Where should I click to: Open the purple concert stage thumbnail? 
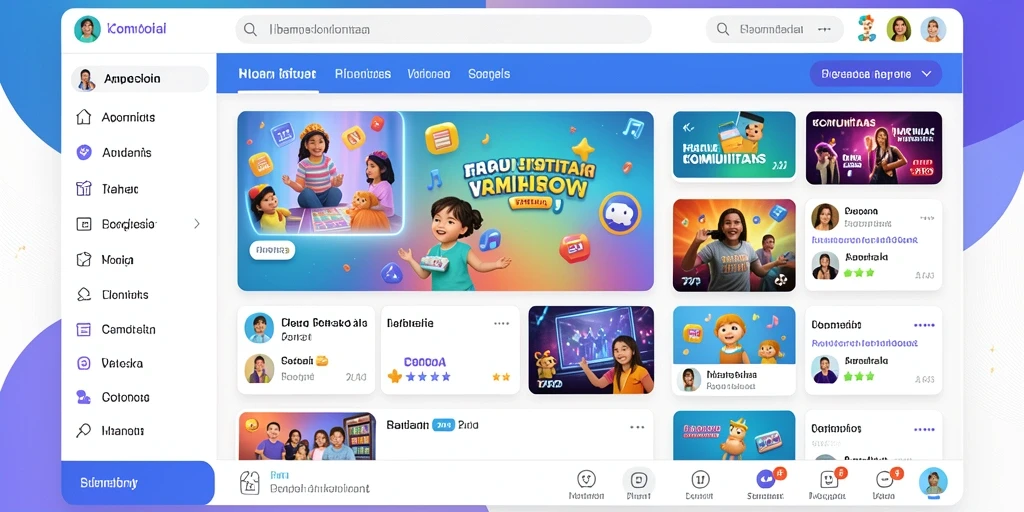point(591,349)
